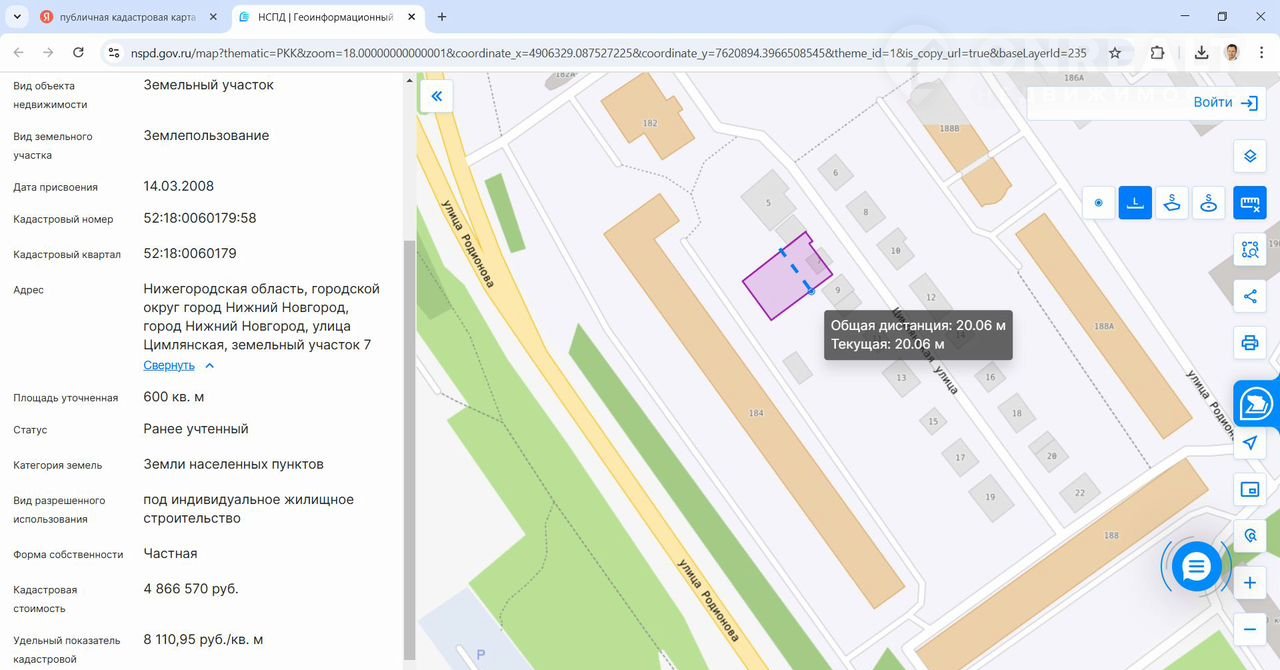Image resolution: width=1280 pixels, height=670 pixels.
Task: Click the Войти login button
Action: click(1224, 102)
